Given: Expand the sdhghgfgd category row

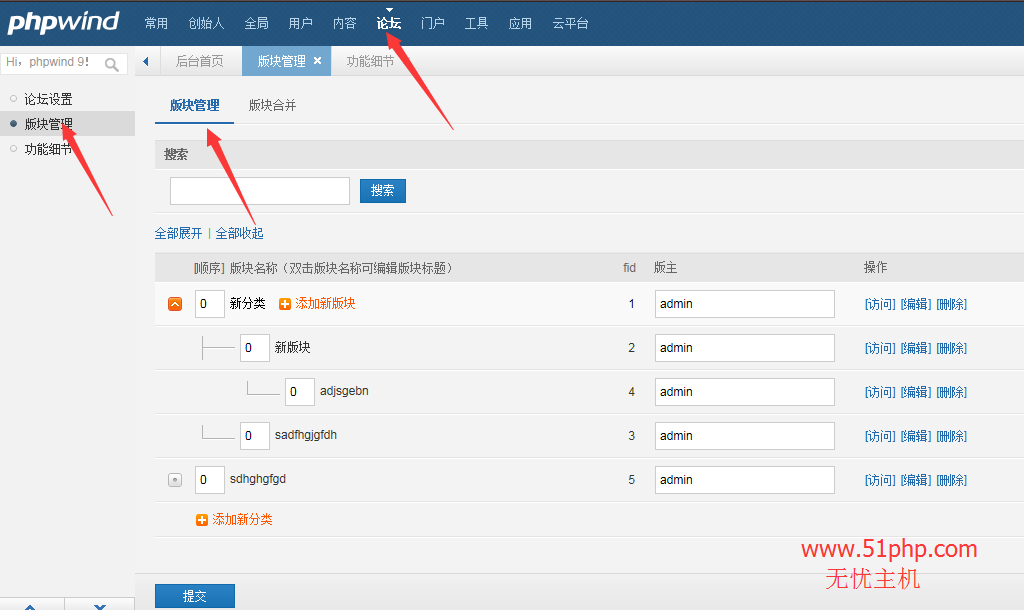Looking at the screenshot, I should coord(175,480).
